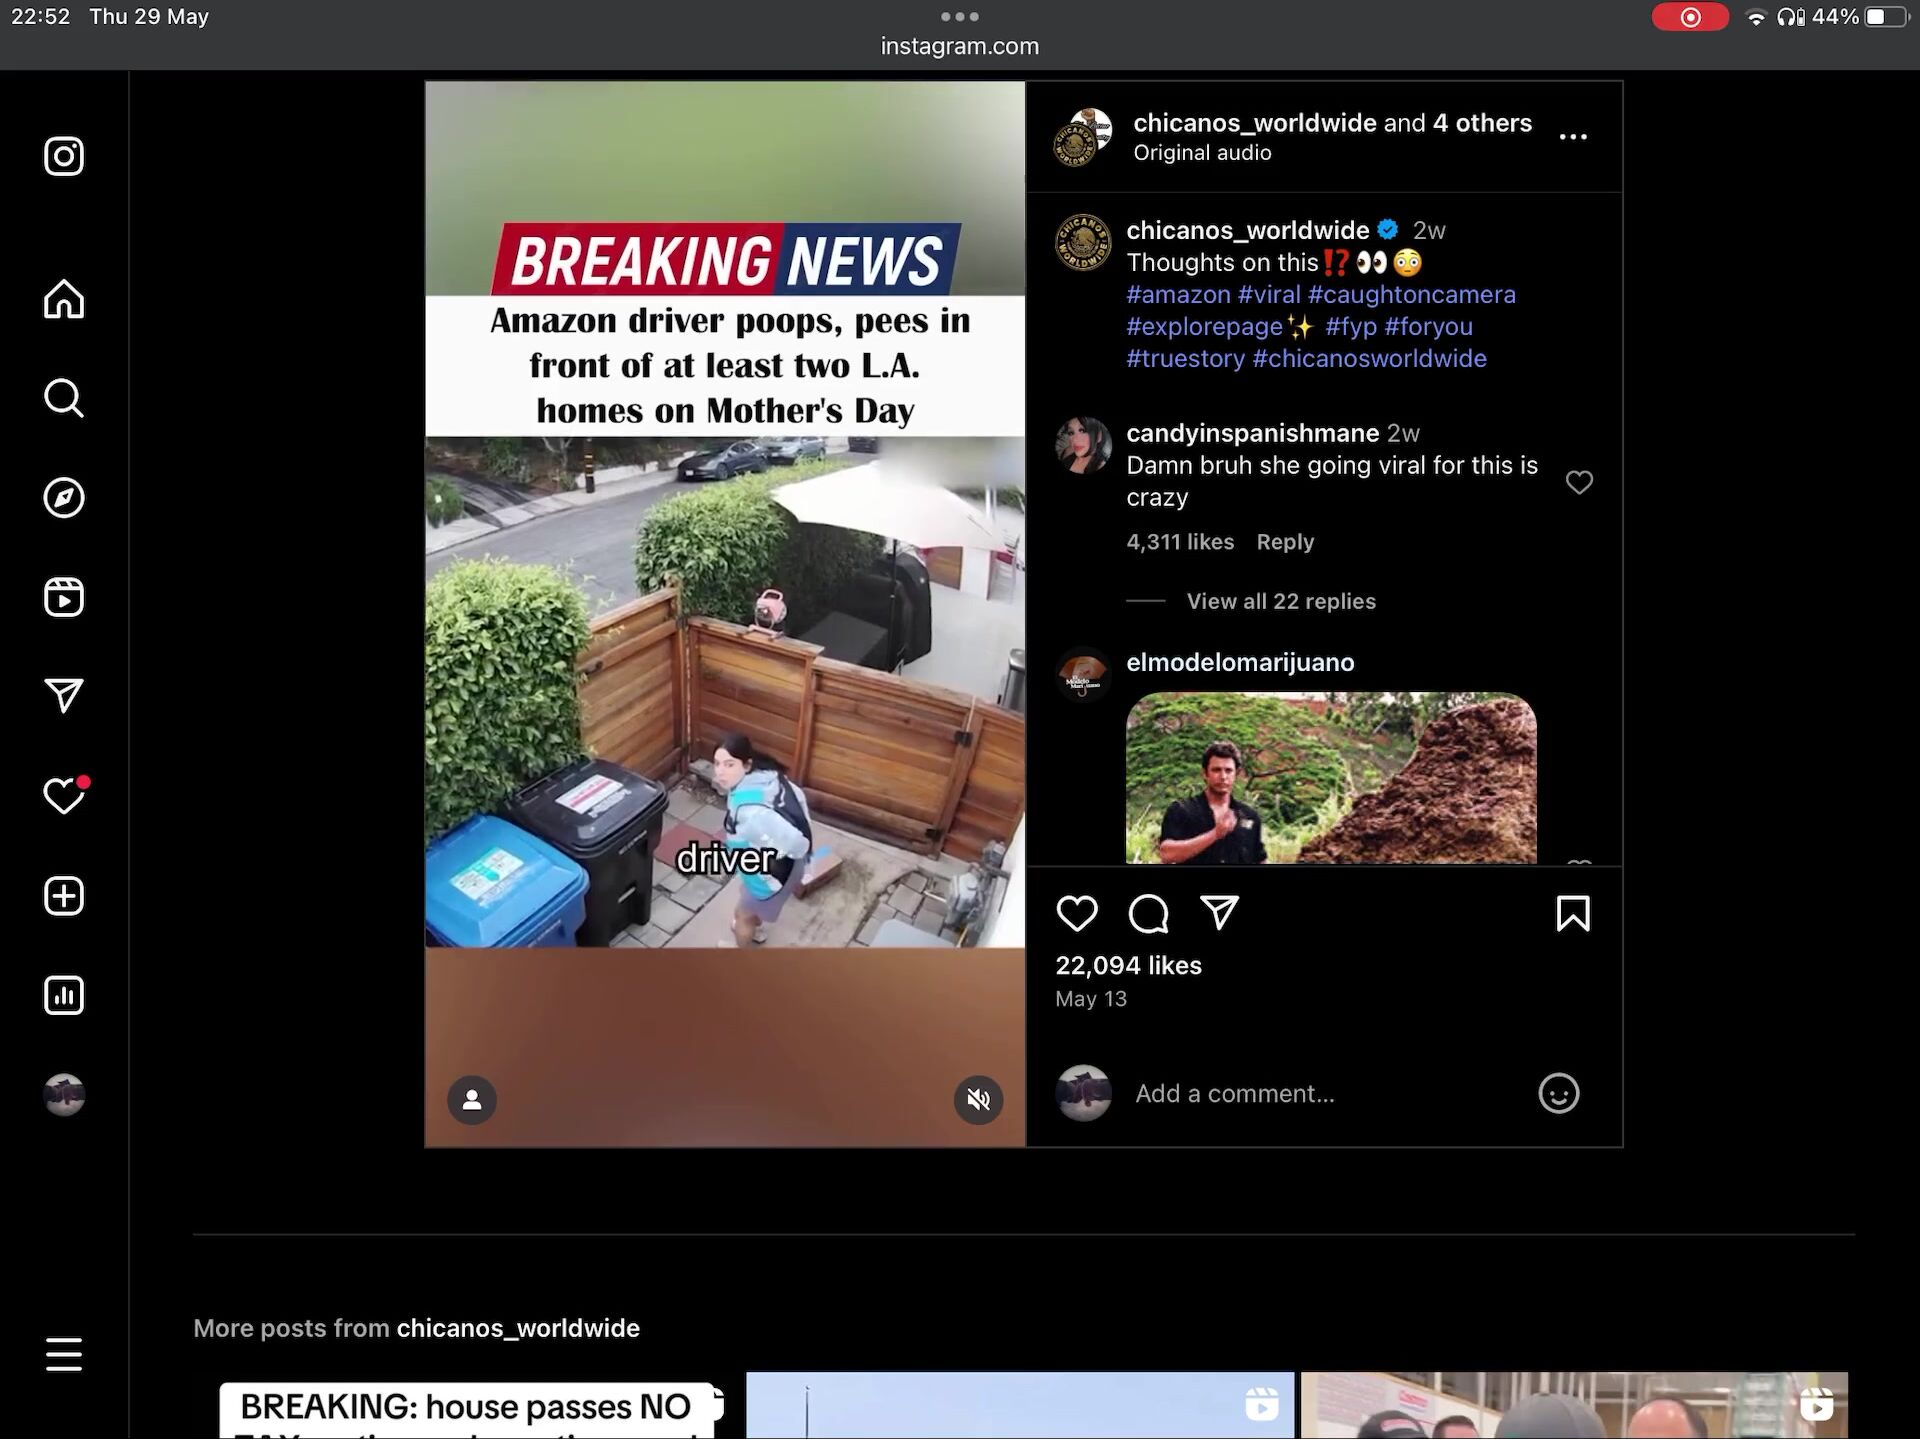The width and height of the screenshot is (1920, 1439).
Task: Open the BREAKING house passes post thumbnail
Action: coord(467,1406)
